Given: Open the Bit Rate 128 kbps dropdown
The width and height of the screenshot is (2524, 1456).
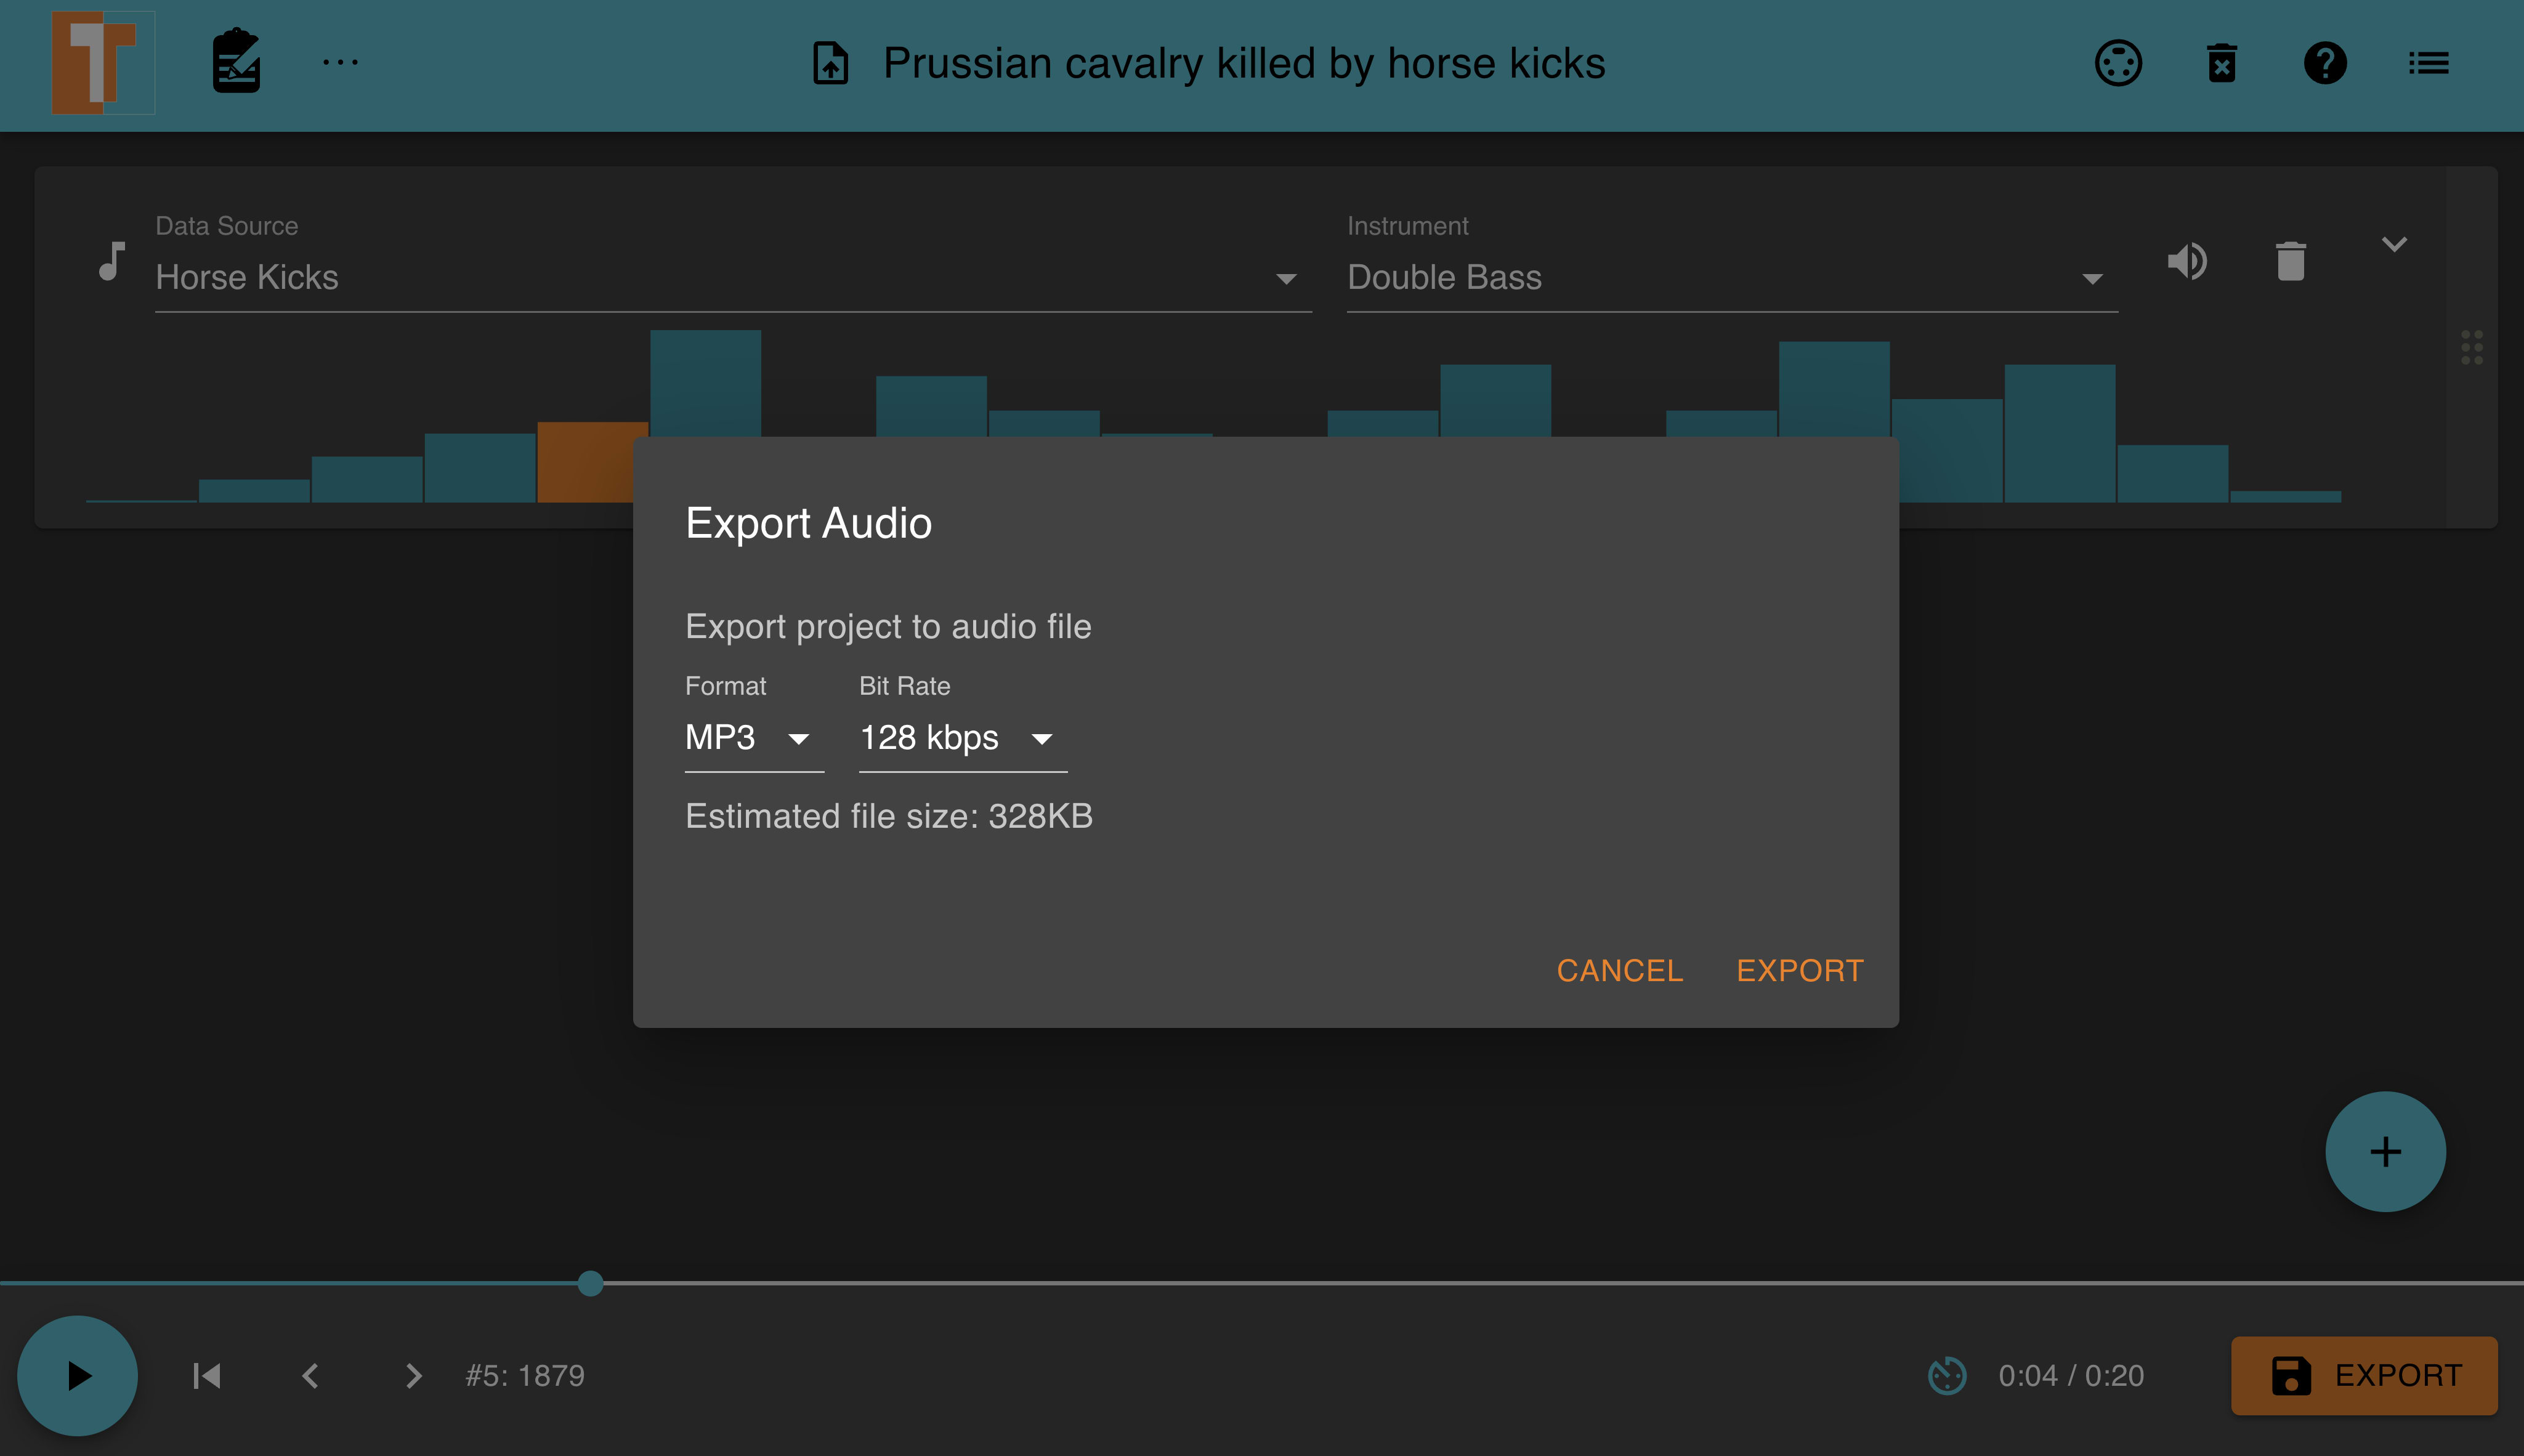Looking at the screenshot, I should pos(961,738).
